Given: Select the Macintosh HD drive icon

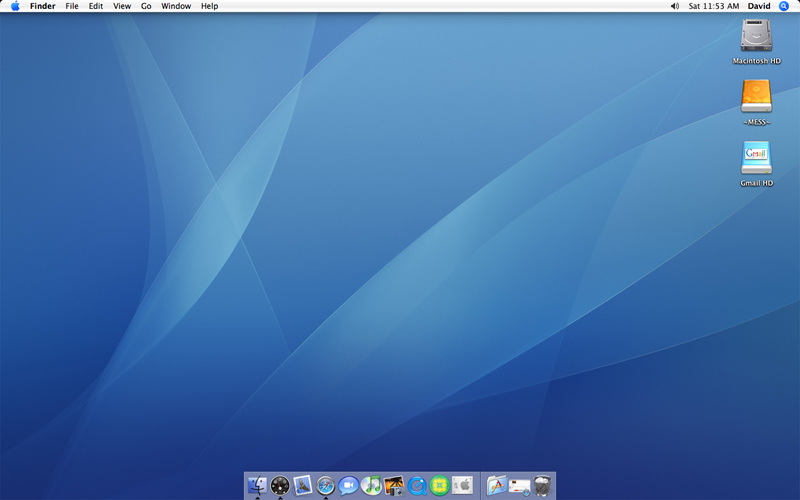Looking at the screenshot, I should tap(756, 37).
